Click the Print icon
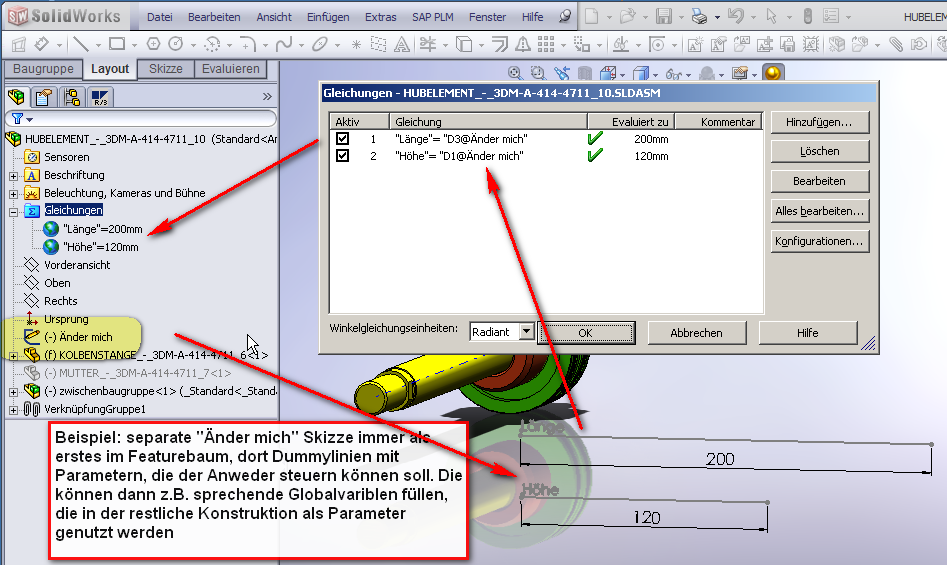947x565 pixels. click(x=699, y=16)
